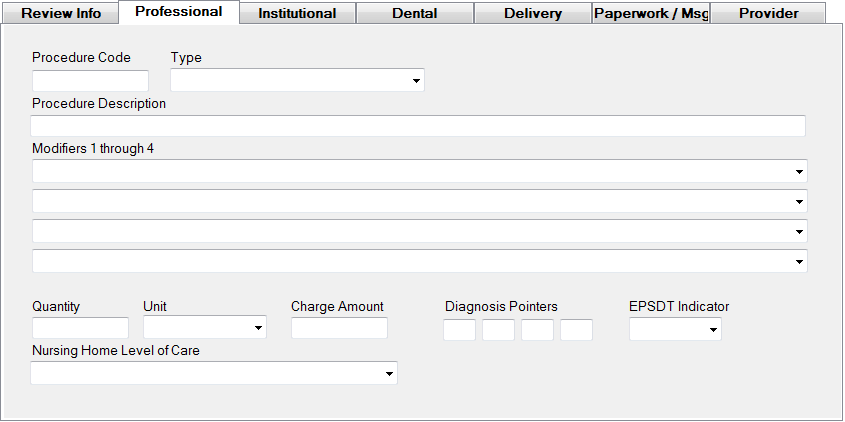Switch to the Review Info tab

[x=61, y=13]
